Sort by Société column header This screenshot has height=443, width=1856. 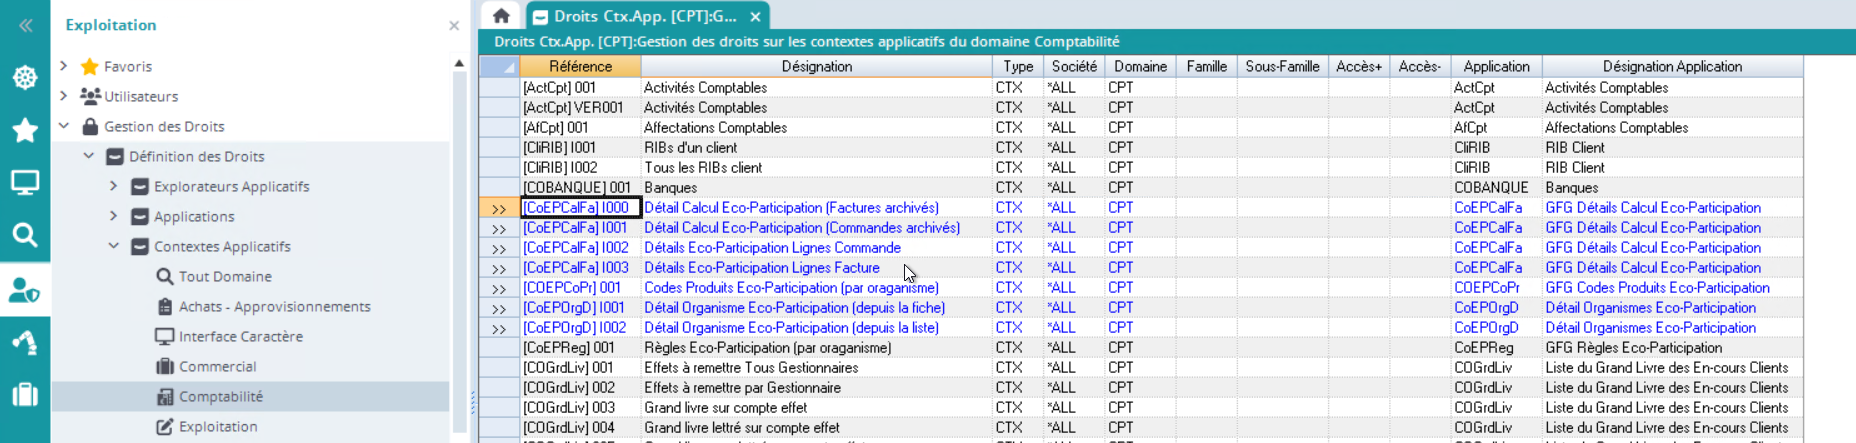(x=1074, y=66)
